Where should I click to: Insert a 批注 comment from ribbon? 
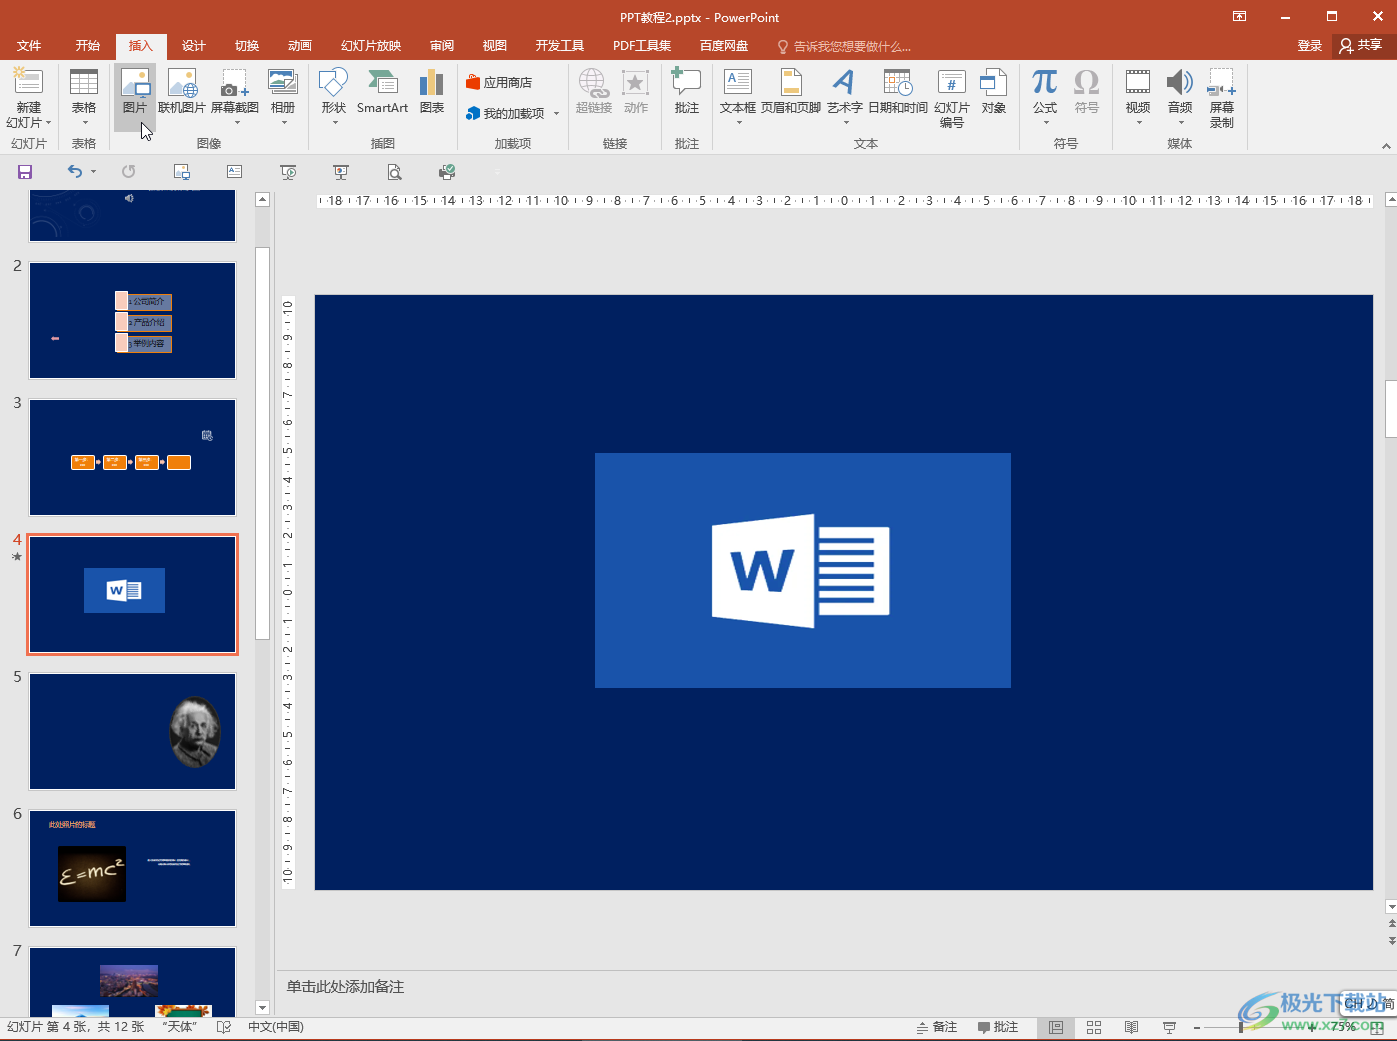point(687,92)
